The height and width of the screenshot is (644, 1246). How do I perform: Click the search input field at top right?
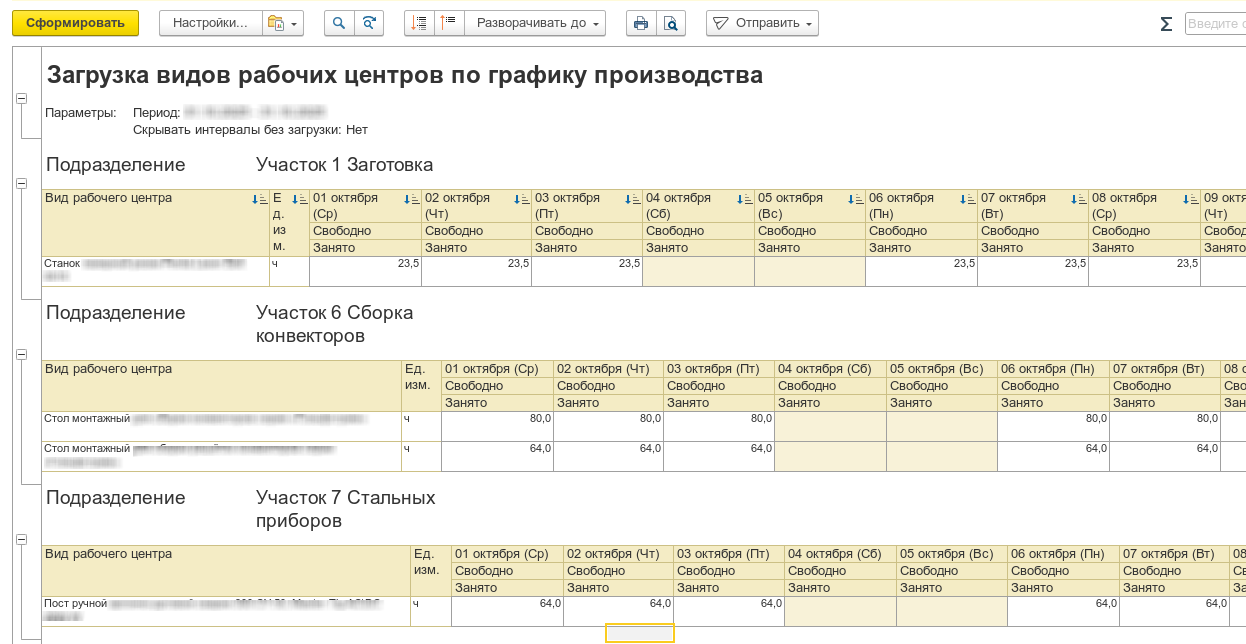(x=1214, y=23)
